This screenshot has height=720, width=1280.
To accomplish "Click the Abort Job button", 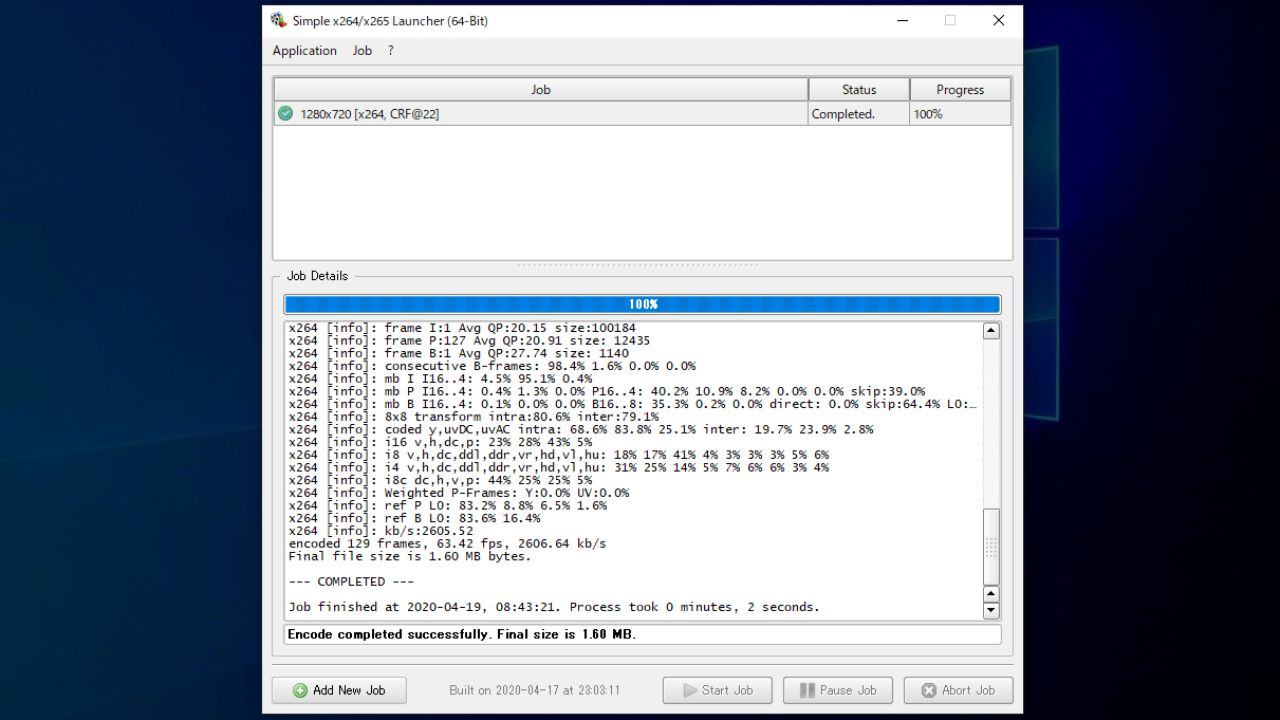I will (958, 690).
